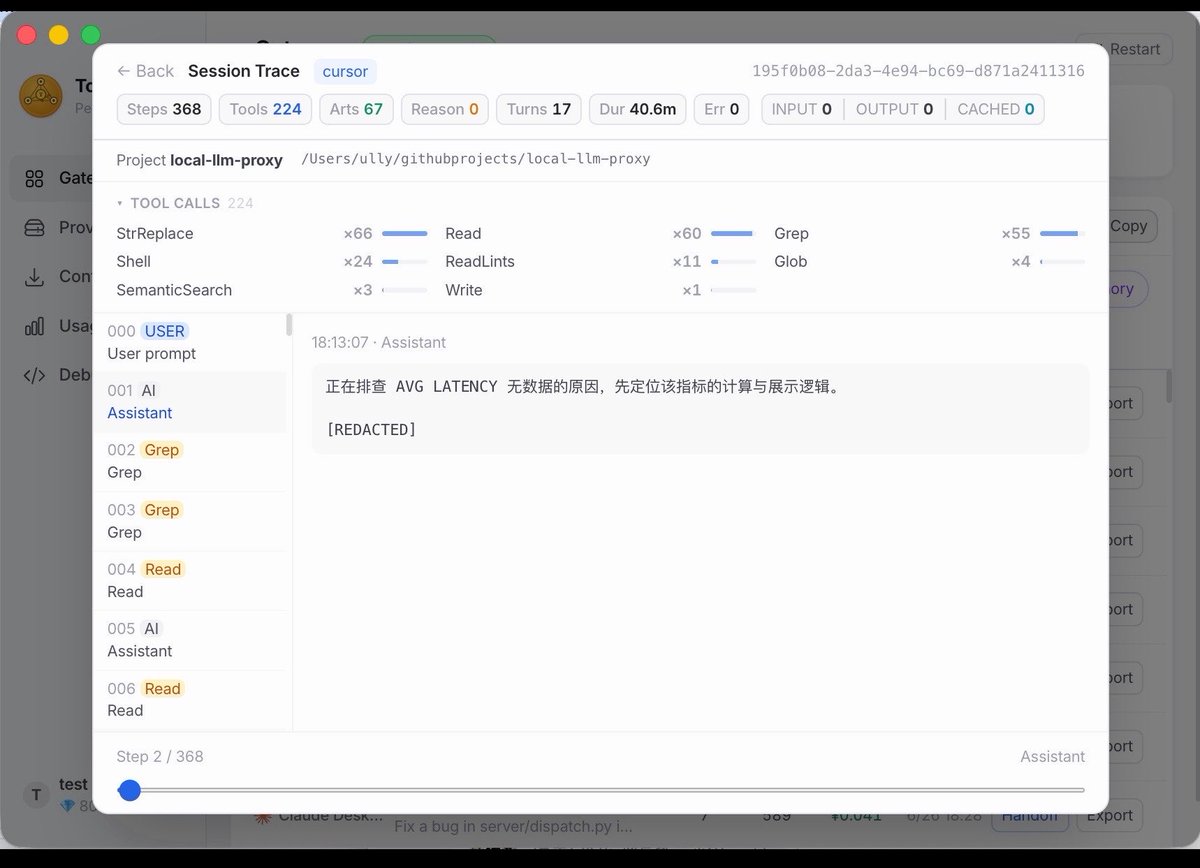1200x868 pixels.
Task: Click the test user avatar in sidebar
Action: coord(36,795)
